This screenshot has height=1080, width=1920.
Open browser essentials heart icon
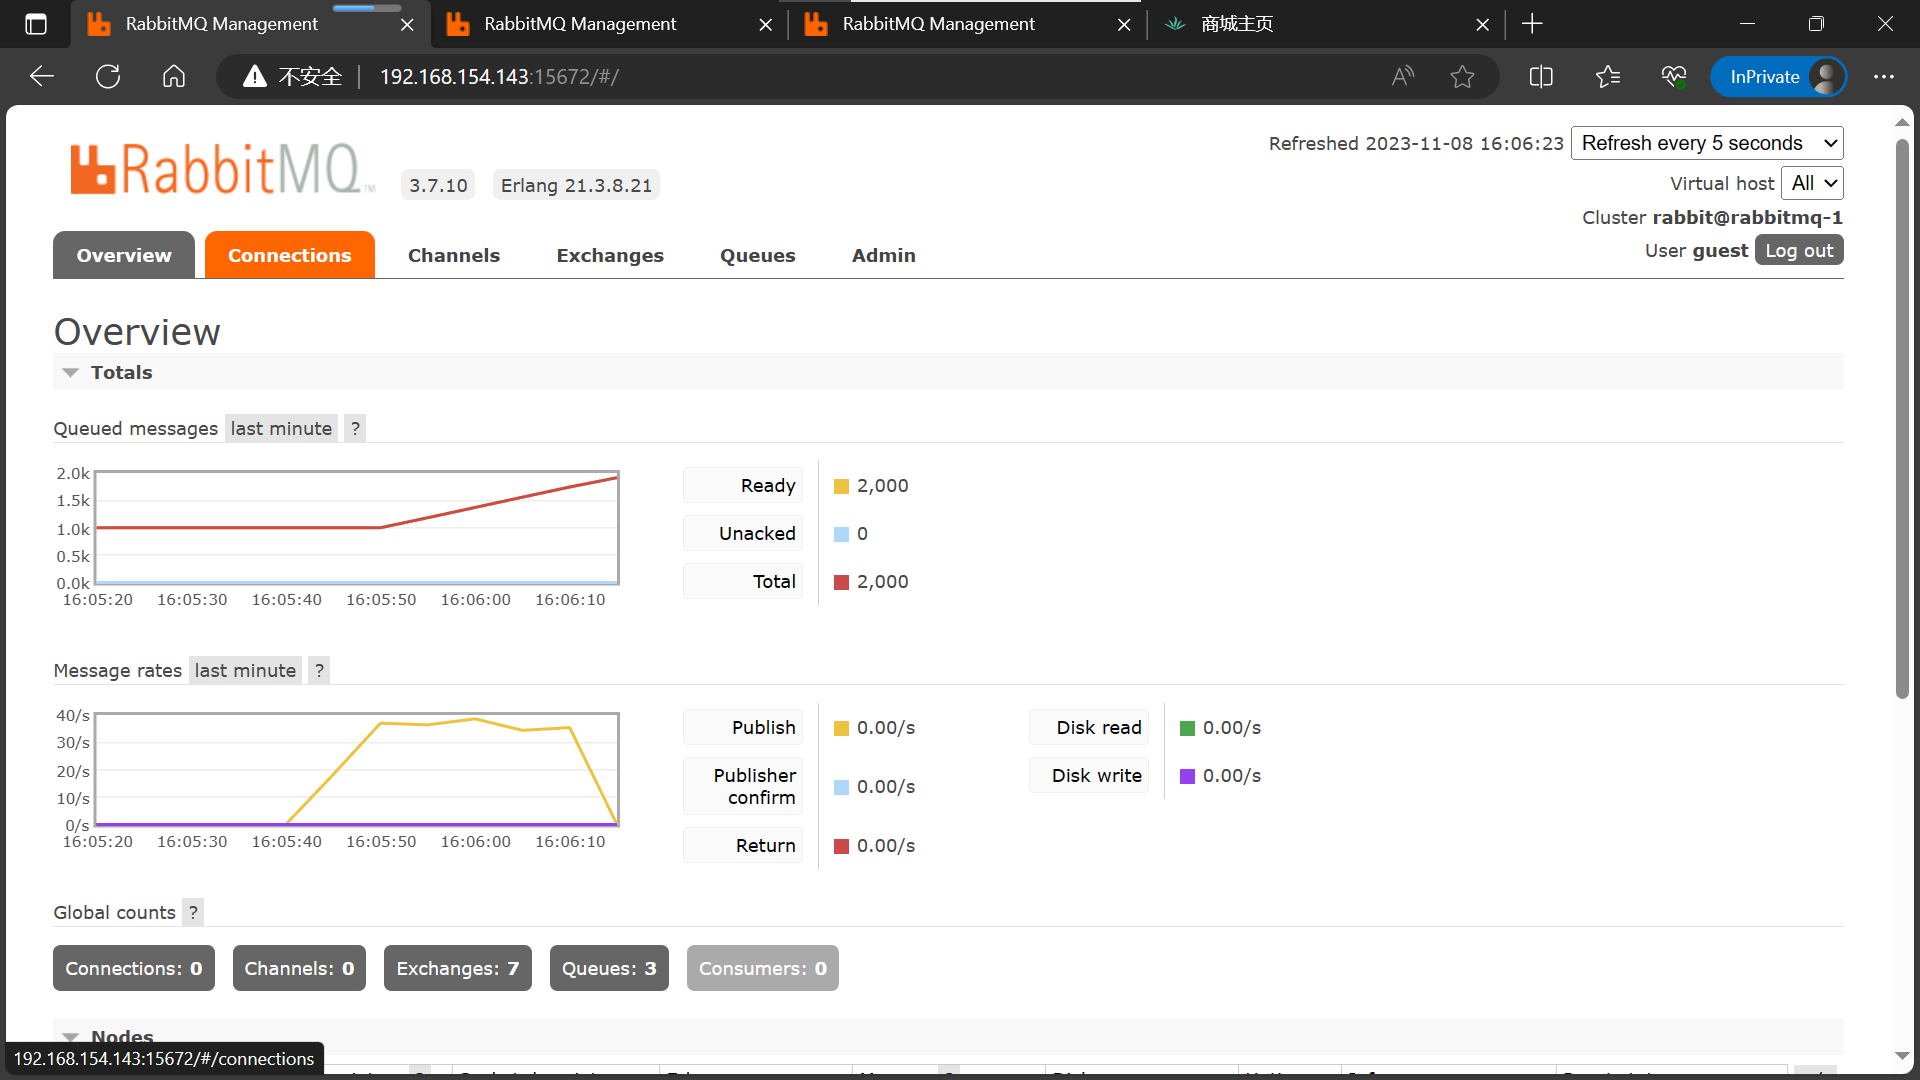coord(1674,77)
